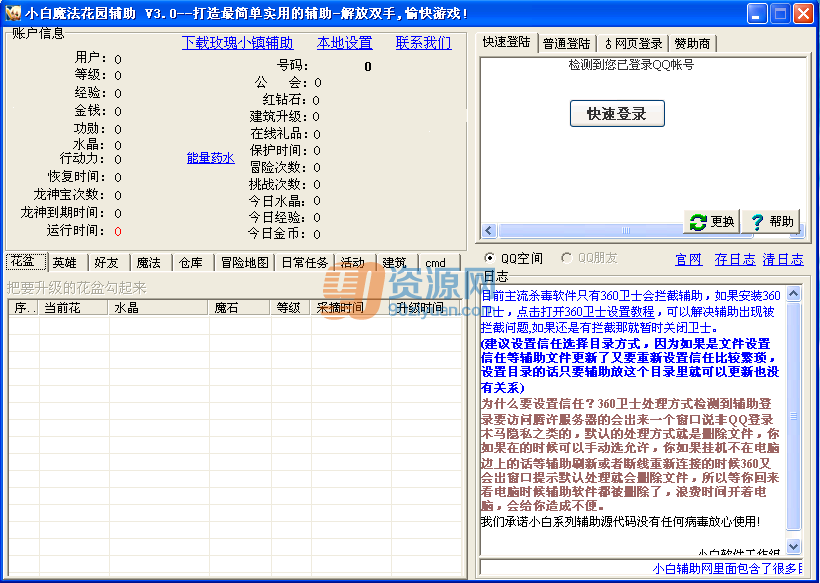
Task: Click the 等级 column header
Action: (290, 307)
